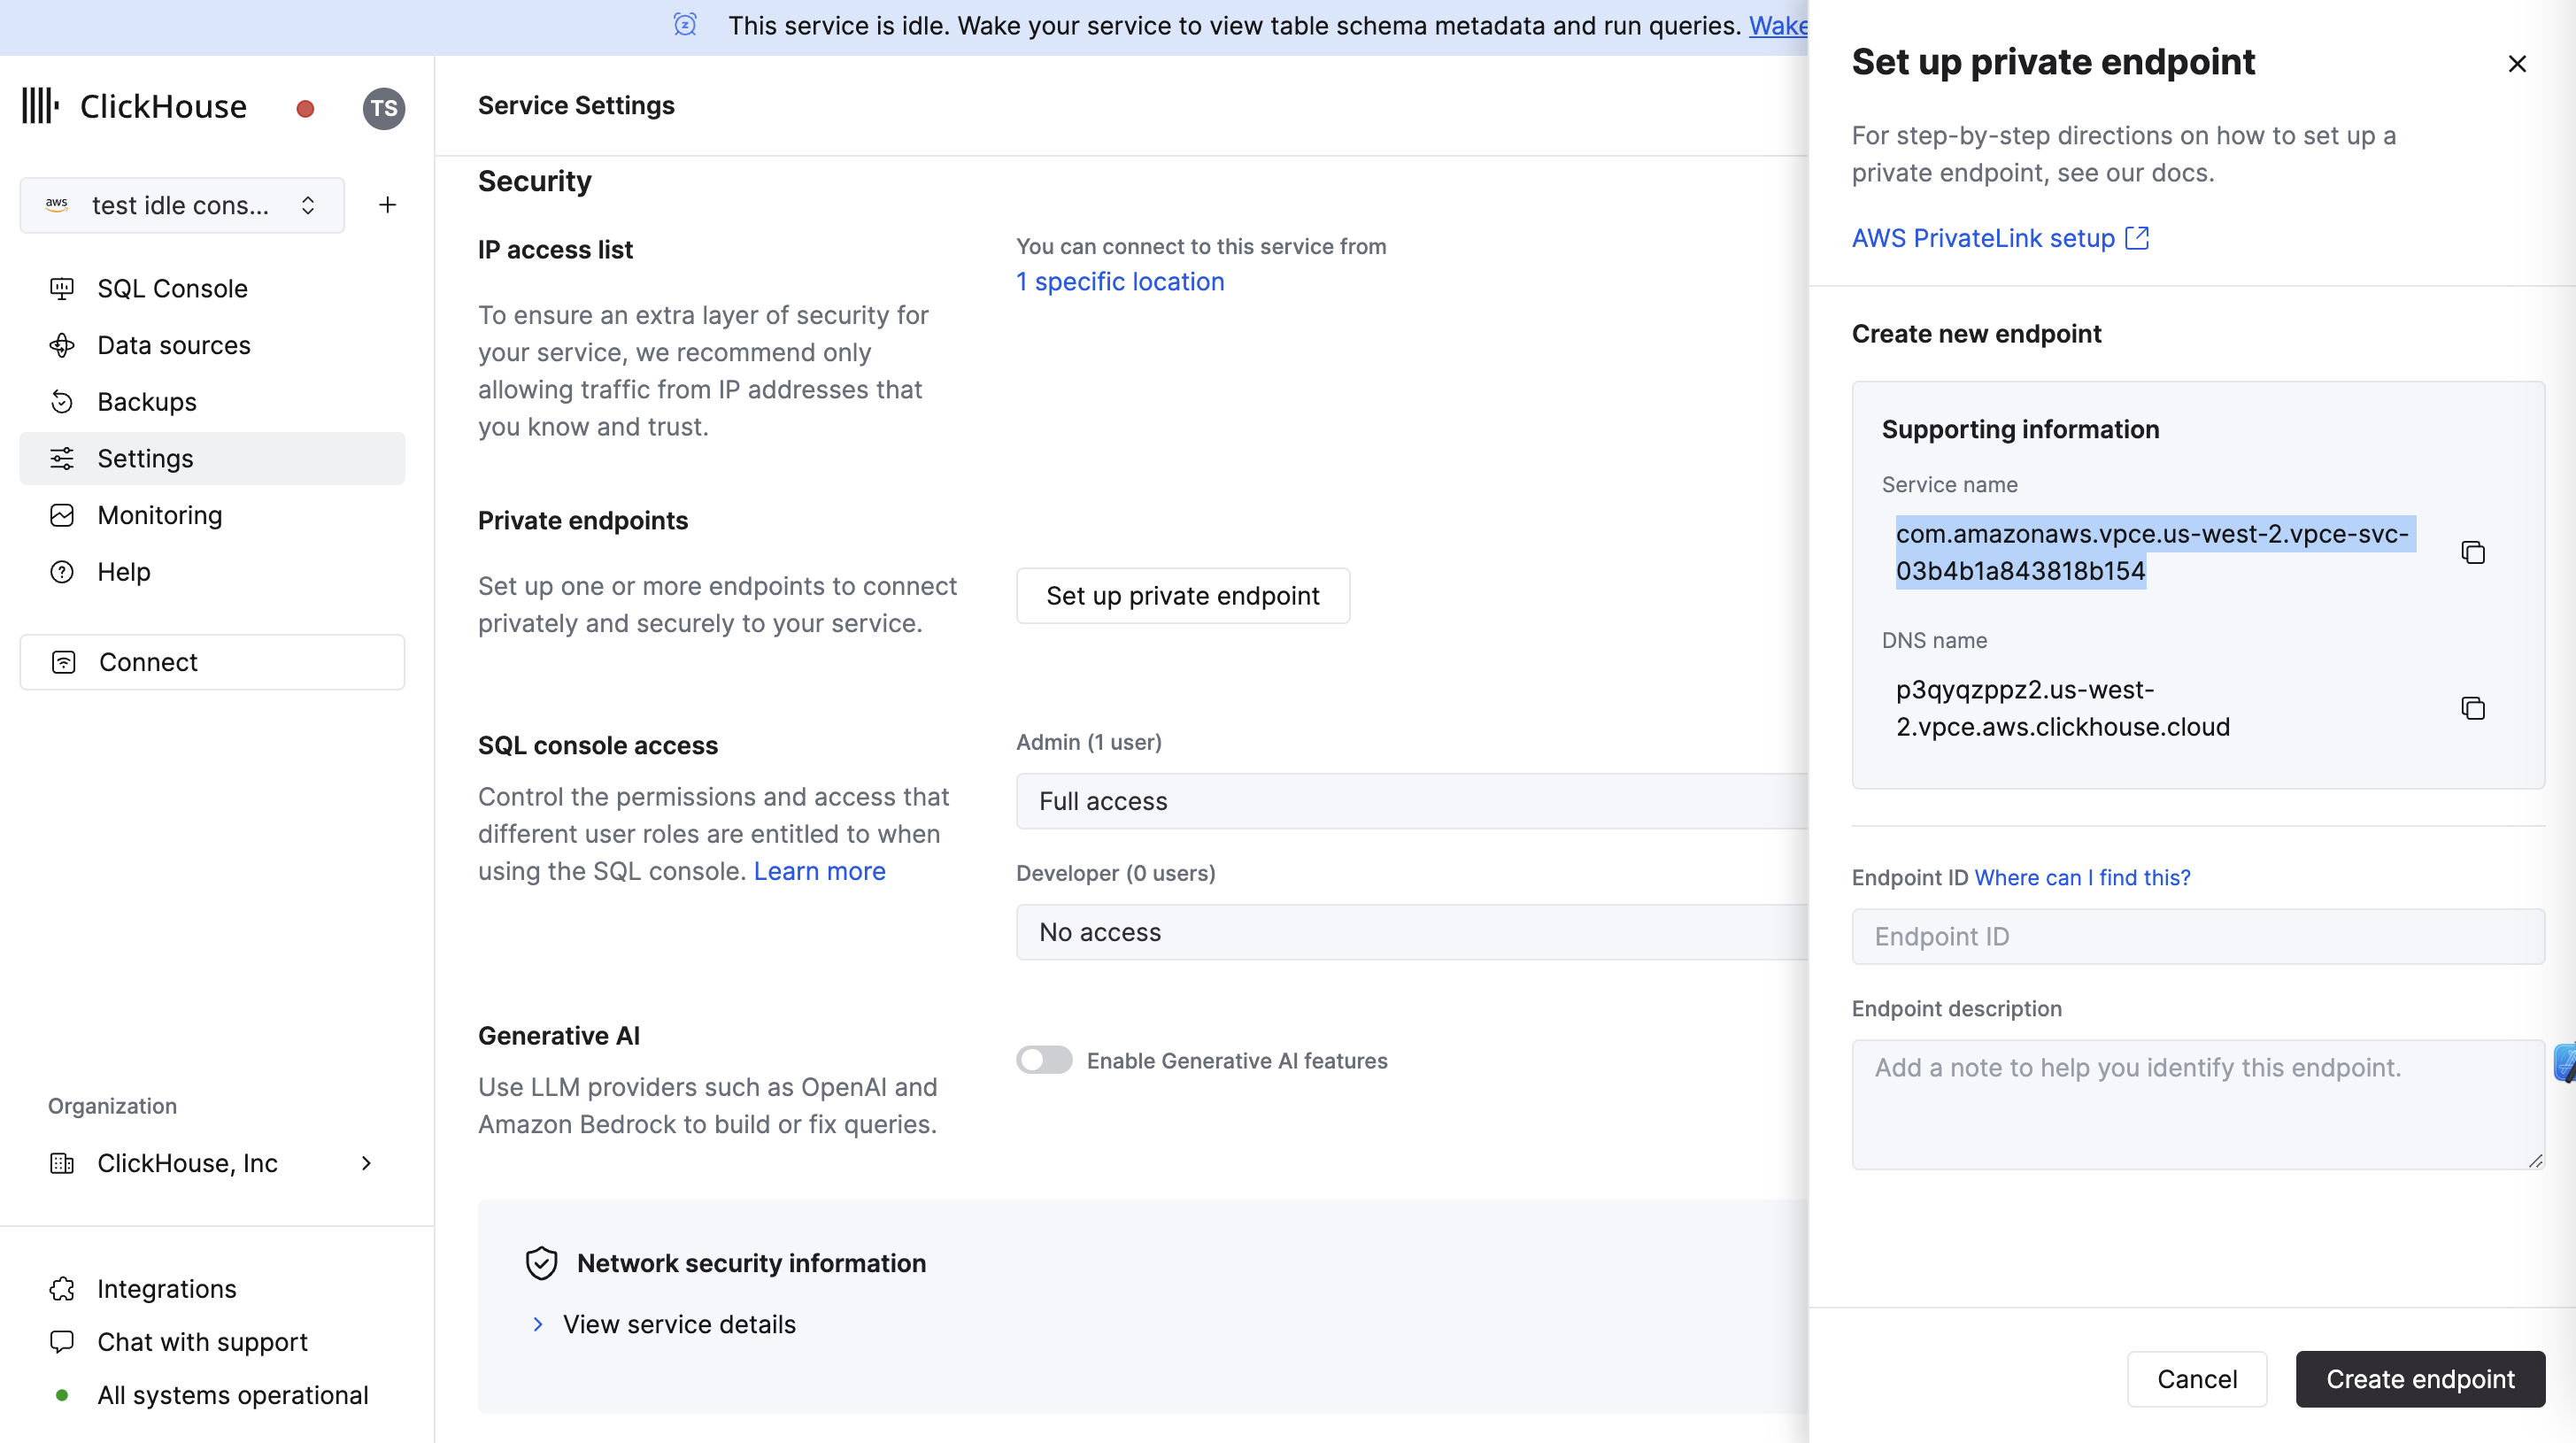
Task: Click the Integrations icon in sidebar
Action: pyautogui.click(x=62, y=1287)
